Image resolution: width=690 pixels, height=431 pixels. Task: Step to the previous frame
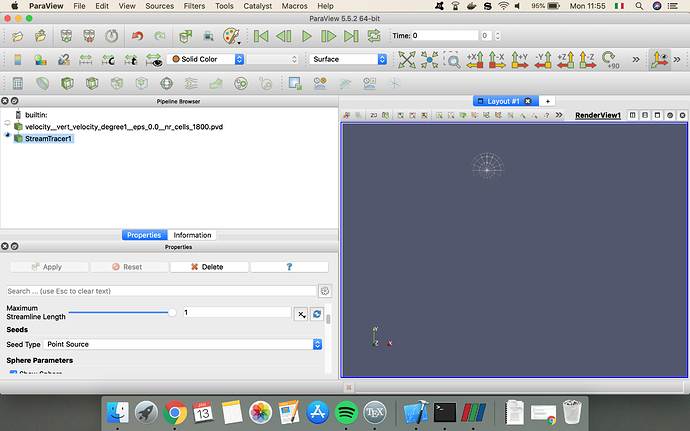point(283,36)
